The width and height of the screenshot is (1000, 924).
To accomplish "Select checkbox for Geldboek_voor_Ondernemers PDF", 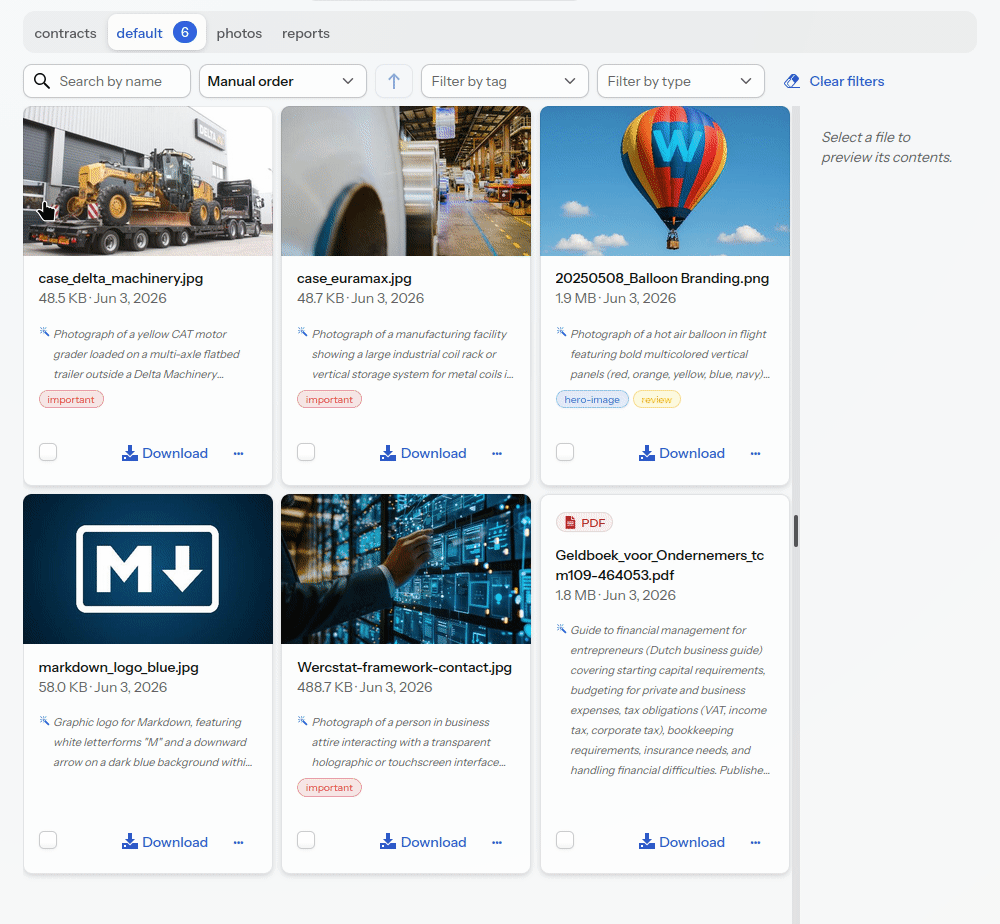I will pyautogui.click(x=565, y=840).
